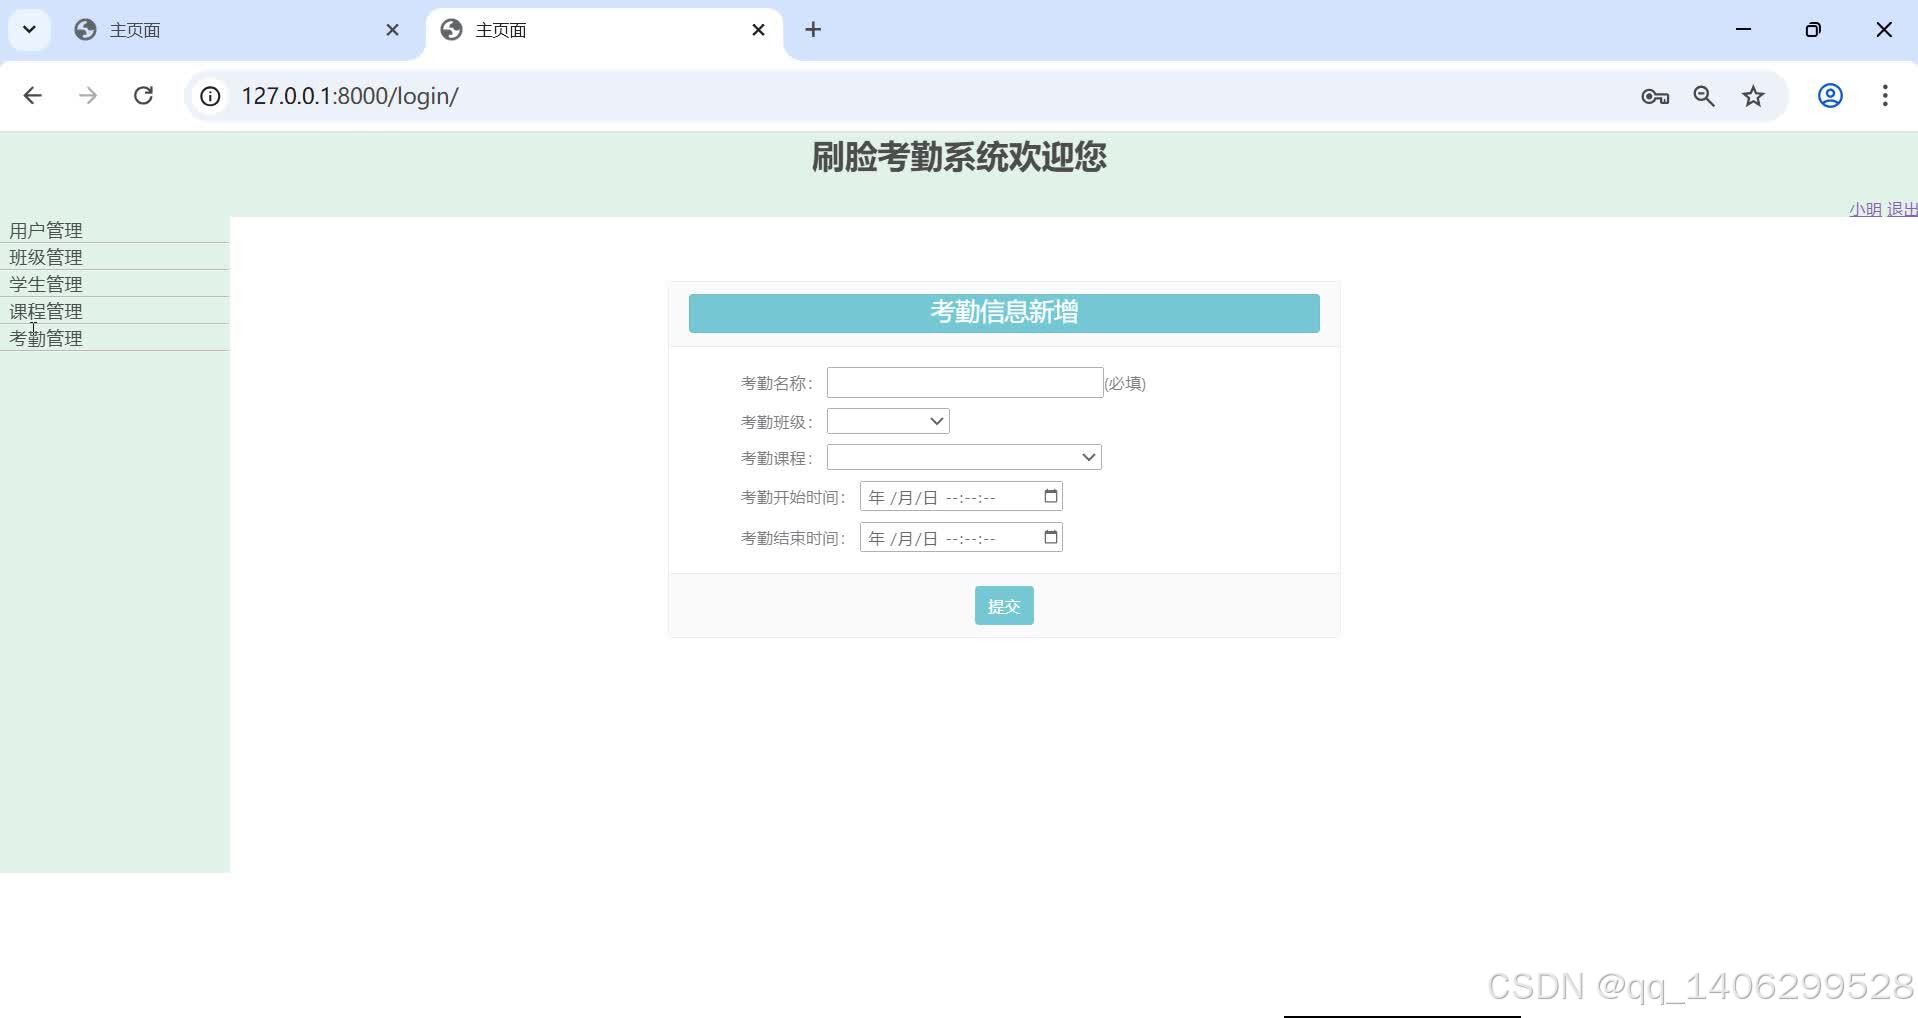Click the password key icon in the toolbar
This screenshot has width=1918, height=1018.
[1654, 96]
